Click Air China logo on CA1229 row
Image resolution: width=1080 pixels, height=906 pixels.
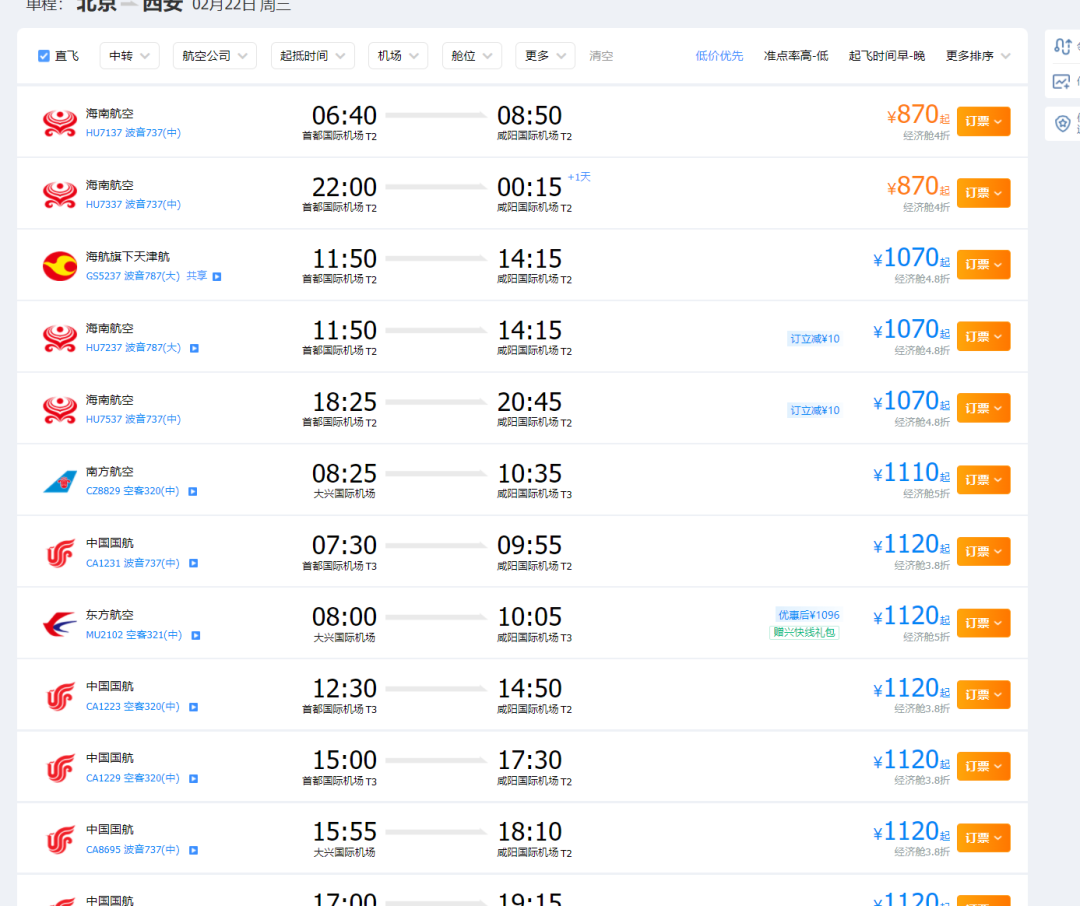click(x=60, y=768)
